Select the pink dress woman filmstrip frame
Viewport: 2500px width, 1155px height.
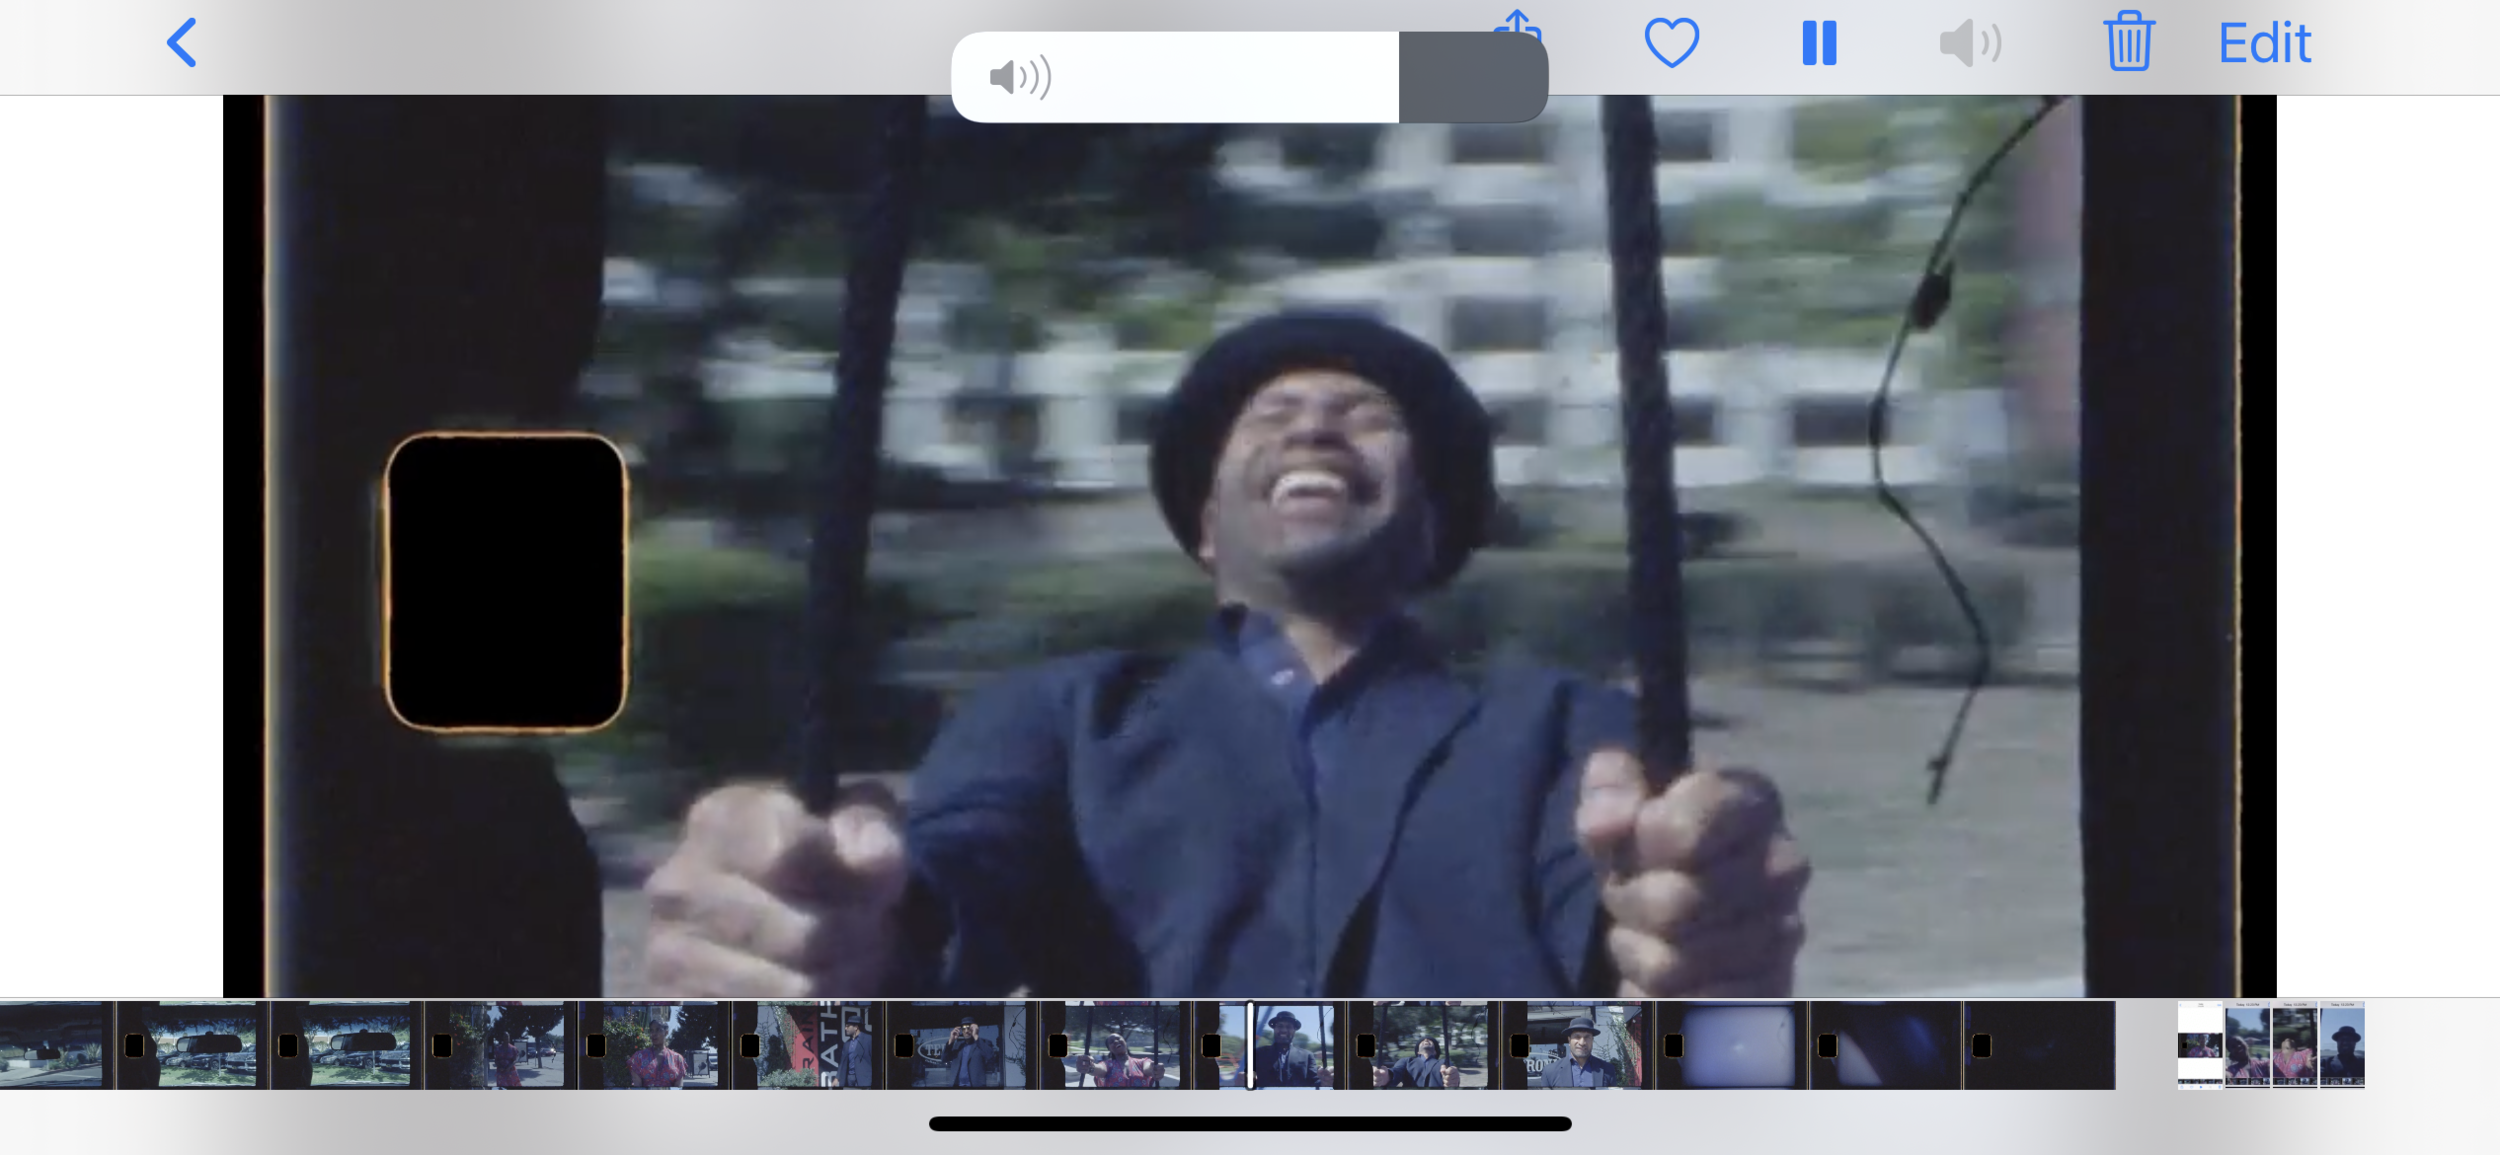(x=655, y=1045)
